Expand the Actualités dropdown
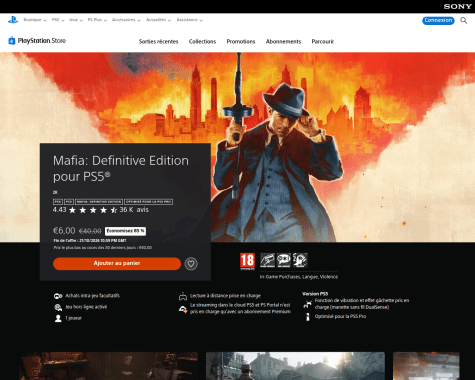The height and width of the screenshot is (380, 475). [158, 20]
